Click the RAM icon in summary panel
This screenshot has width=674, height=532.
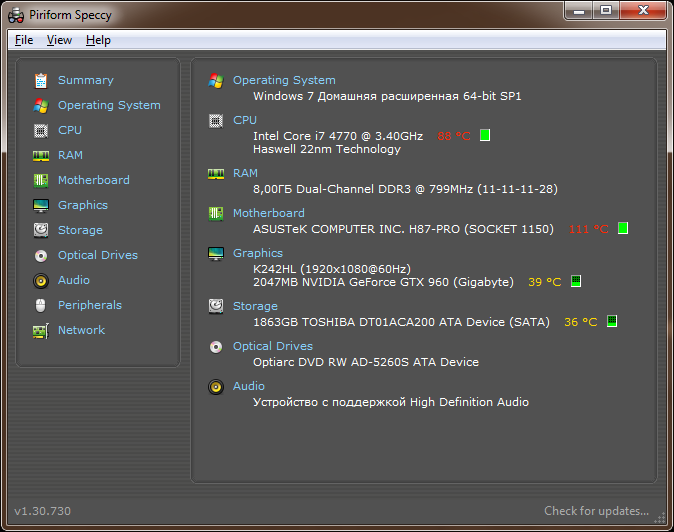point(216,174)
